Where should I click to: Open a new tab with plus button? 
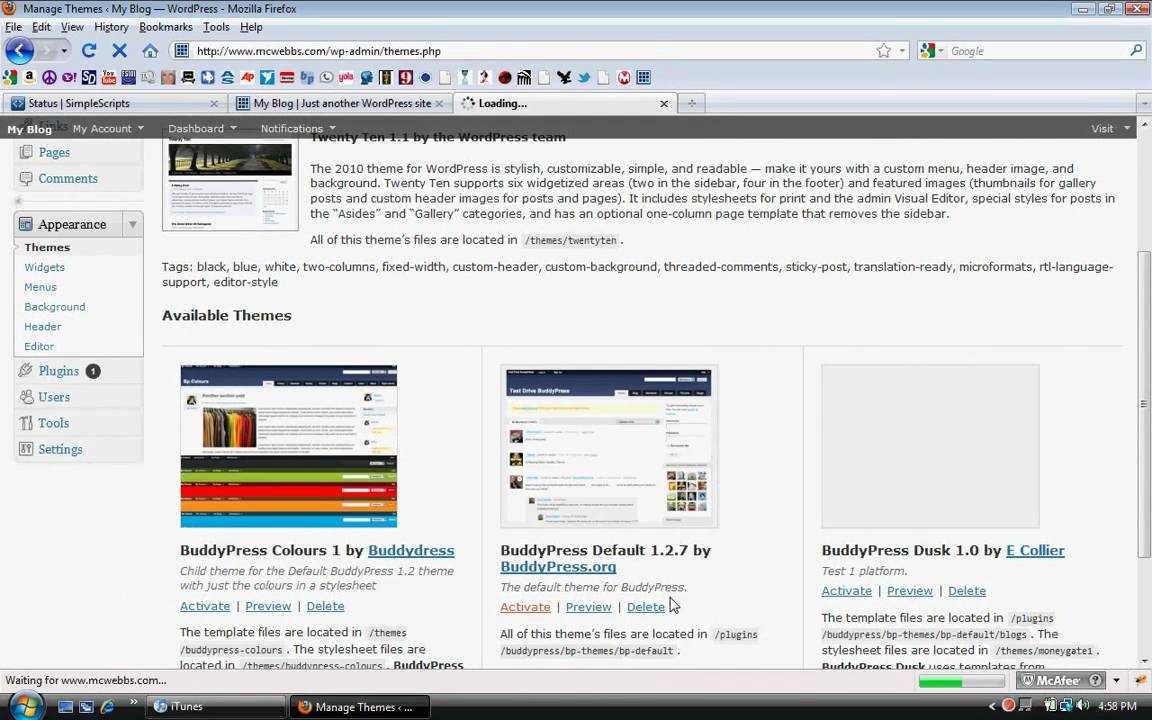coord(691,104)
